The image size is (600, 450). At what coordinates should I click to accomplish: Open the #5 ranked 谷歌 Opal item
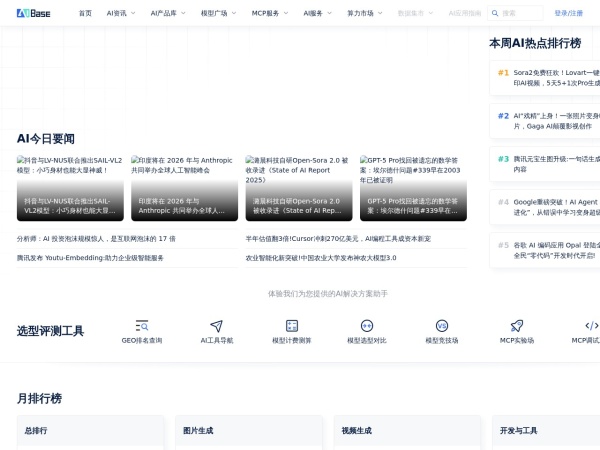tap(545, 250)
